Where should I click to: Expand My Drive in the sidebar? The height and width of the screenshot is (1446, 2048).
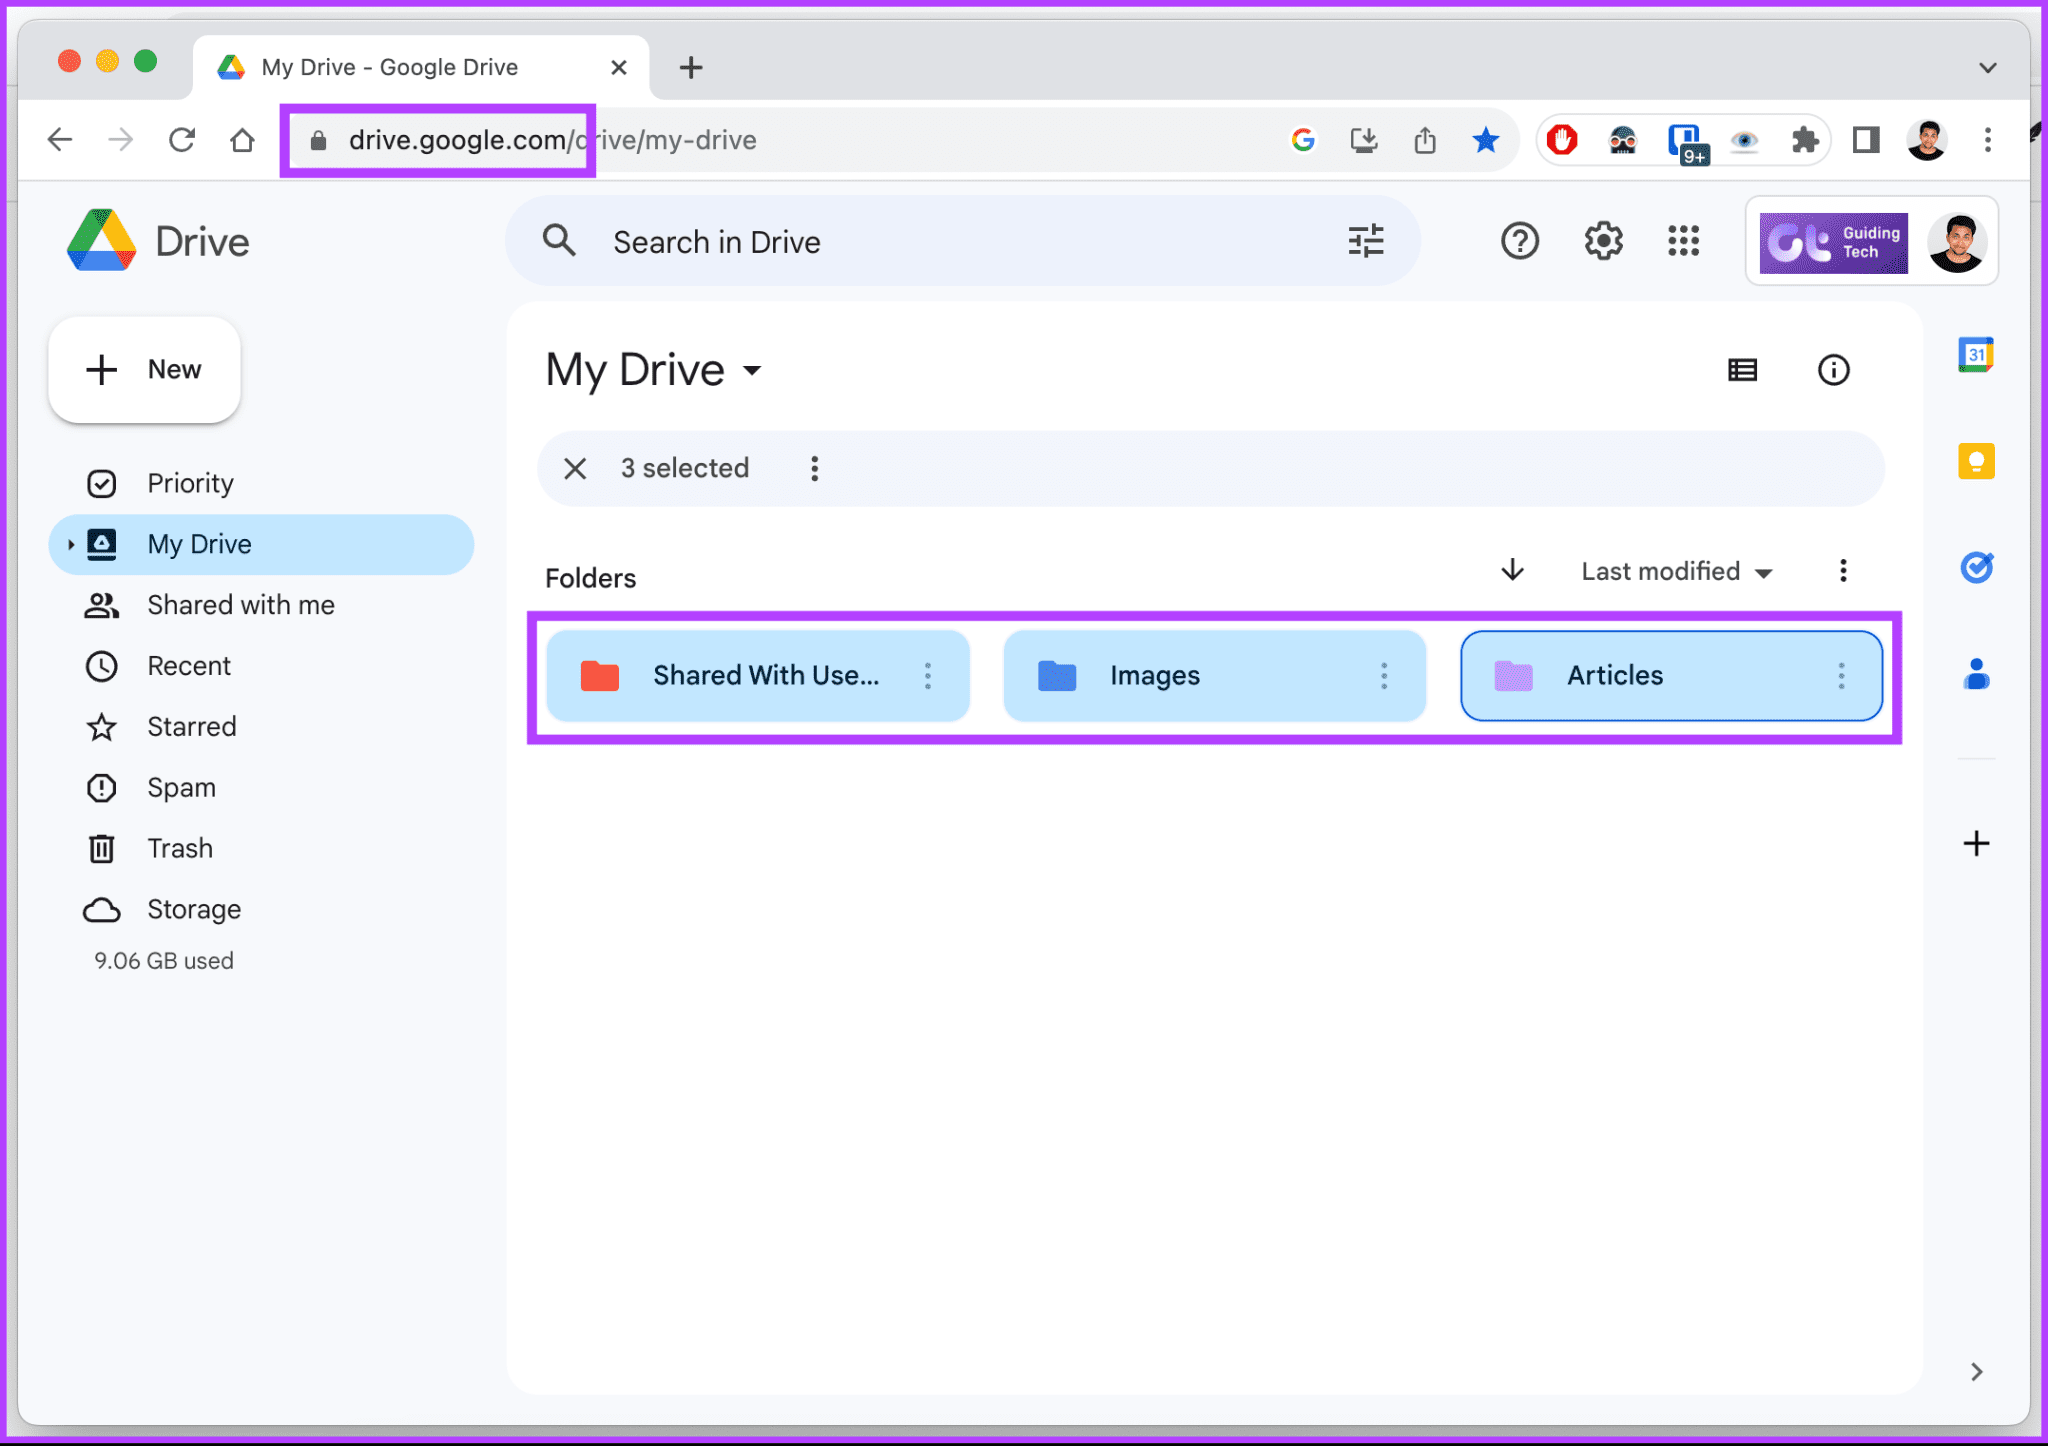click(x=69, y=544)
